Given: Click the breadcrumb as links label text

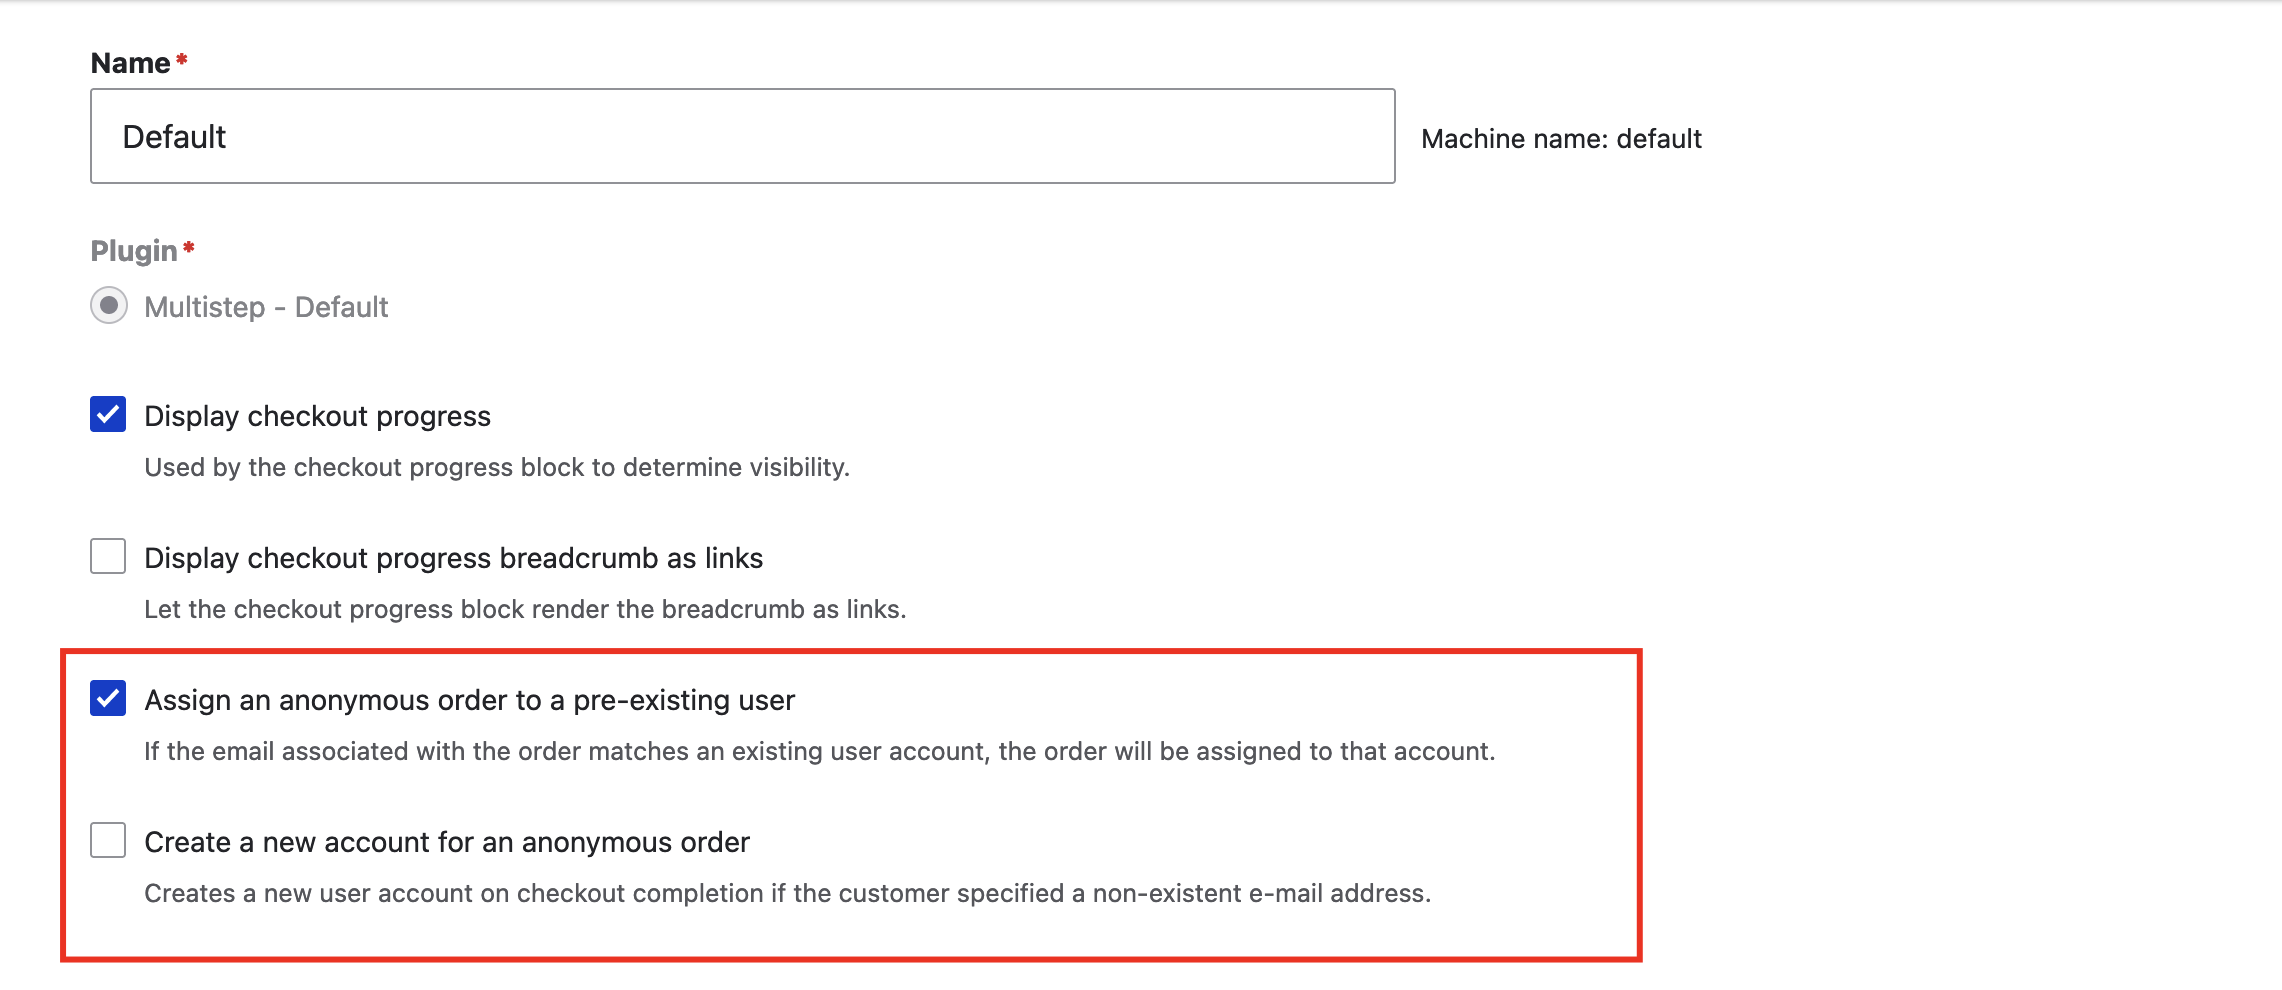Looking at the screenshot, I should pos(454,558).
